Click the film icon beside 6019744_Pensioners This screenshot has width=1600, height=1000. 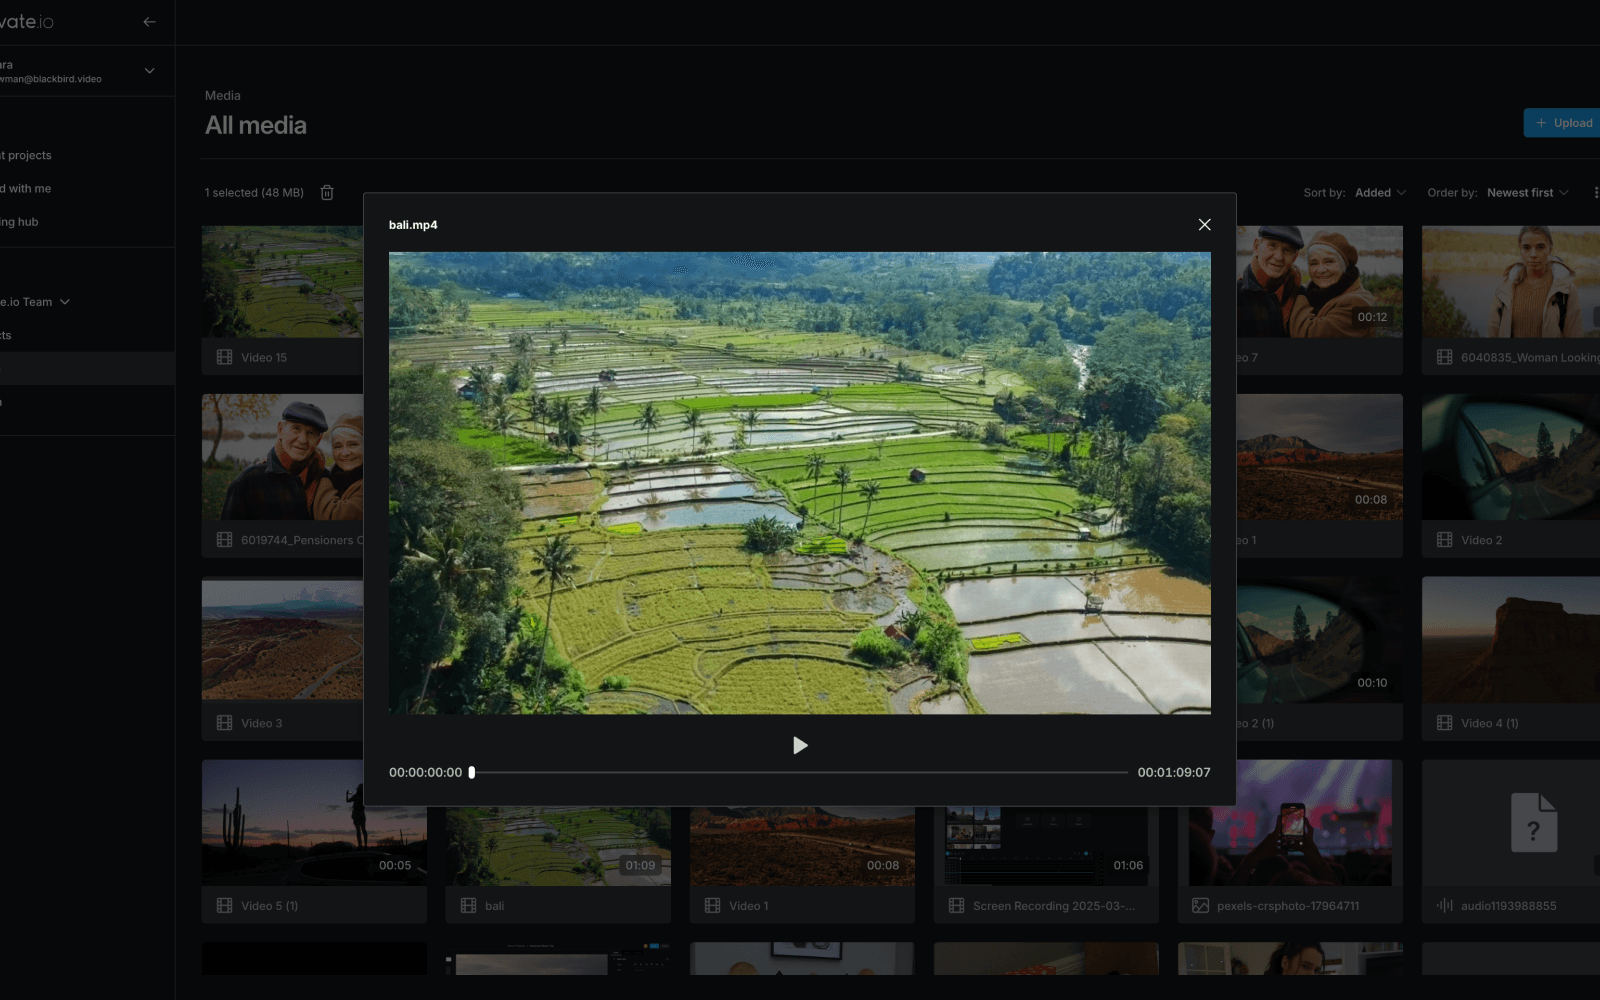pyautogui.click(x=225, y=540)
